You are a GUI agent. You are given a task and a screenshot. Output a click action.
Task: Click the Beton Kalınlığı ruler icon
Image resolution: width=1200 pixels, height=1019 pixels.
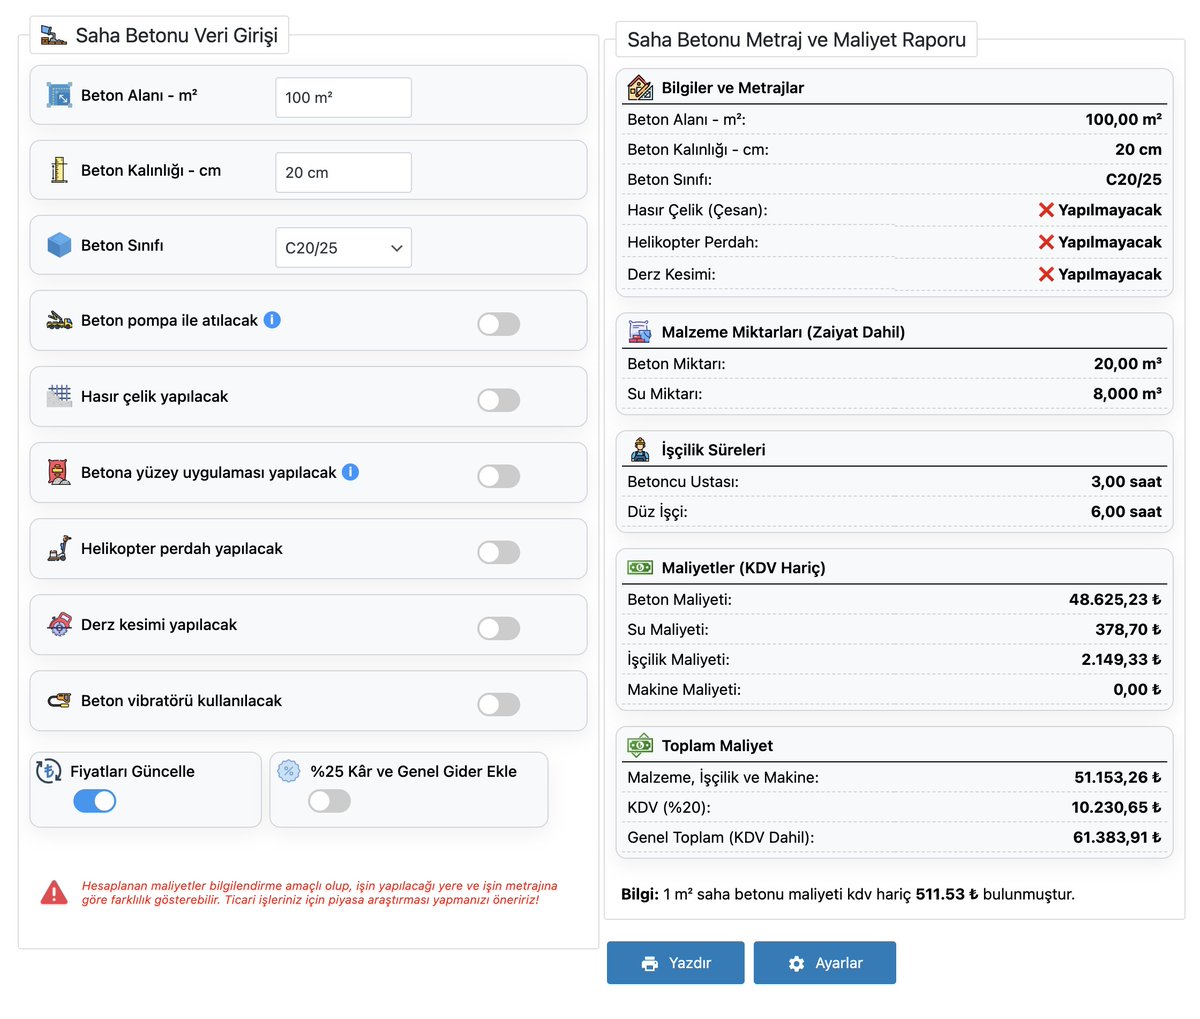click(60, 170)
